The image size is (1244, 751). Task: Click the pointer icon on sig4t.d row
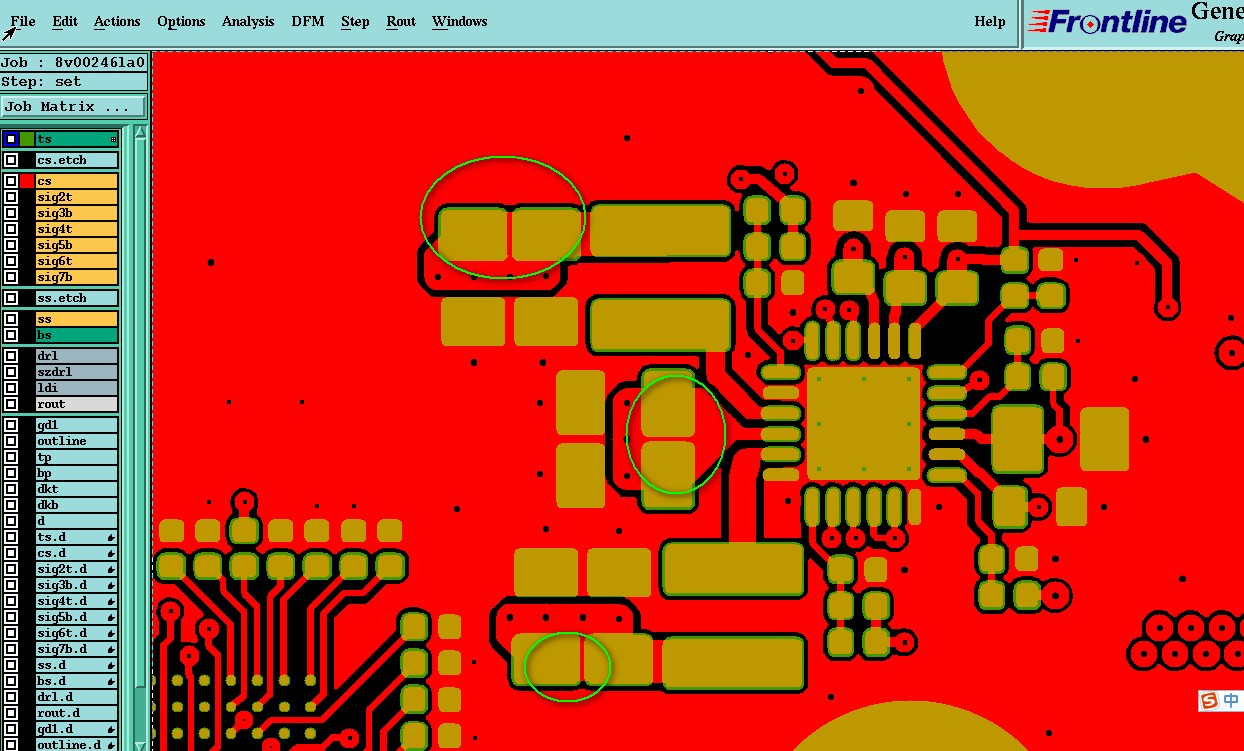point(111,601)
